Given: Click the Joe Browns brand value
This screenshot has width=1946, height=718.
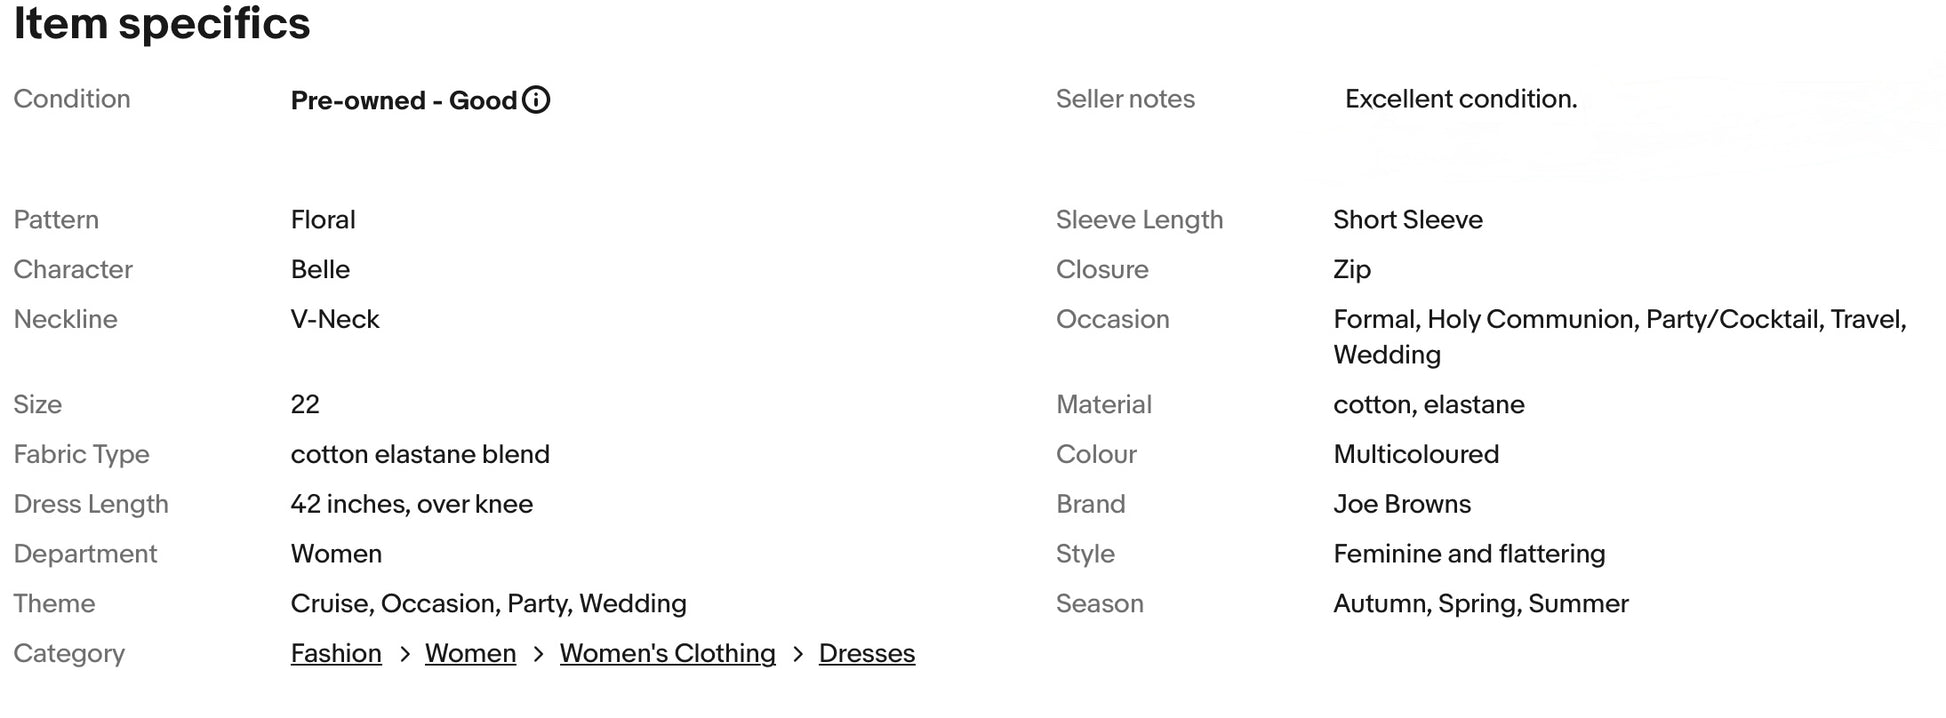Looking at the screenshot, I should (1401, 504).
